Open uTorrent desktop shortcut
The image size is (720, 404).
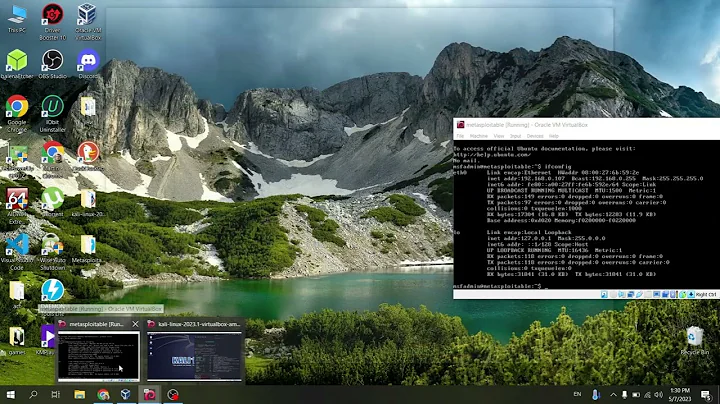[x=52, y=202]
